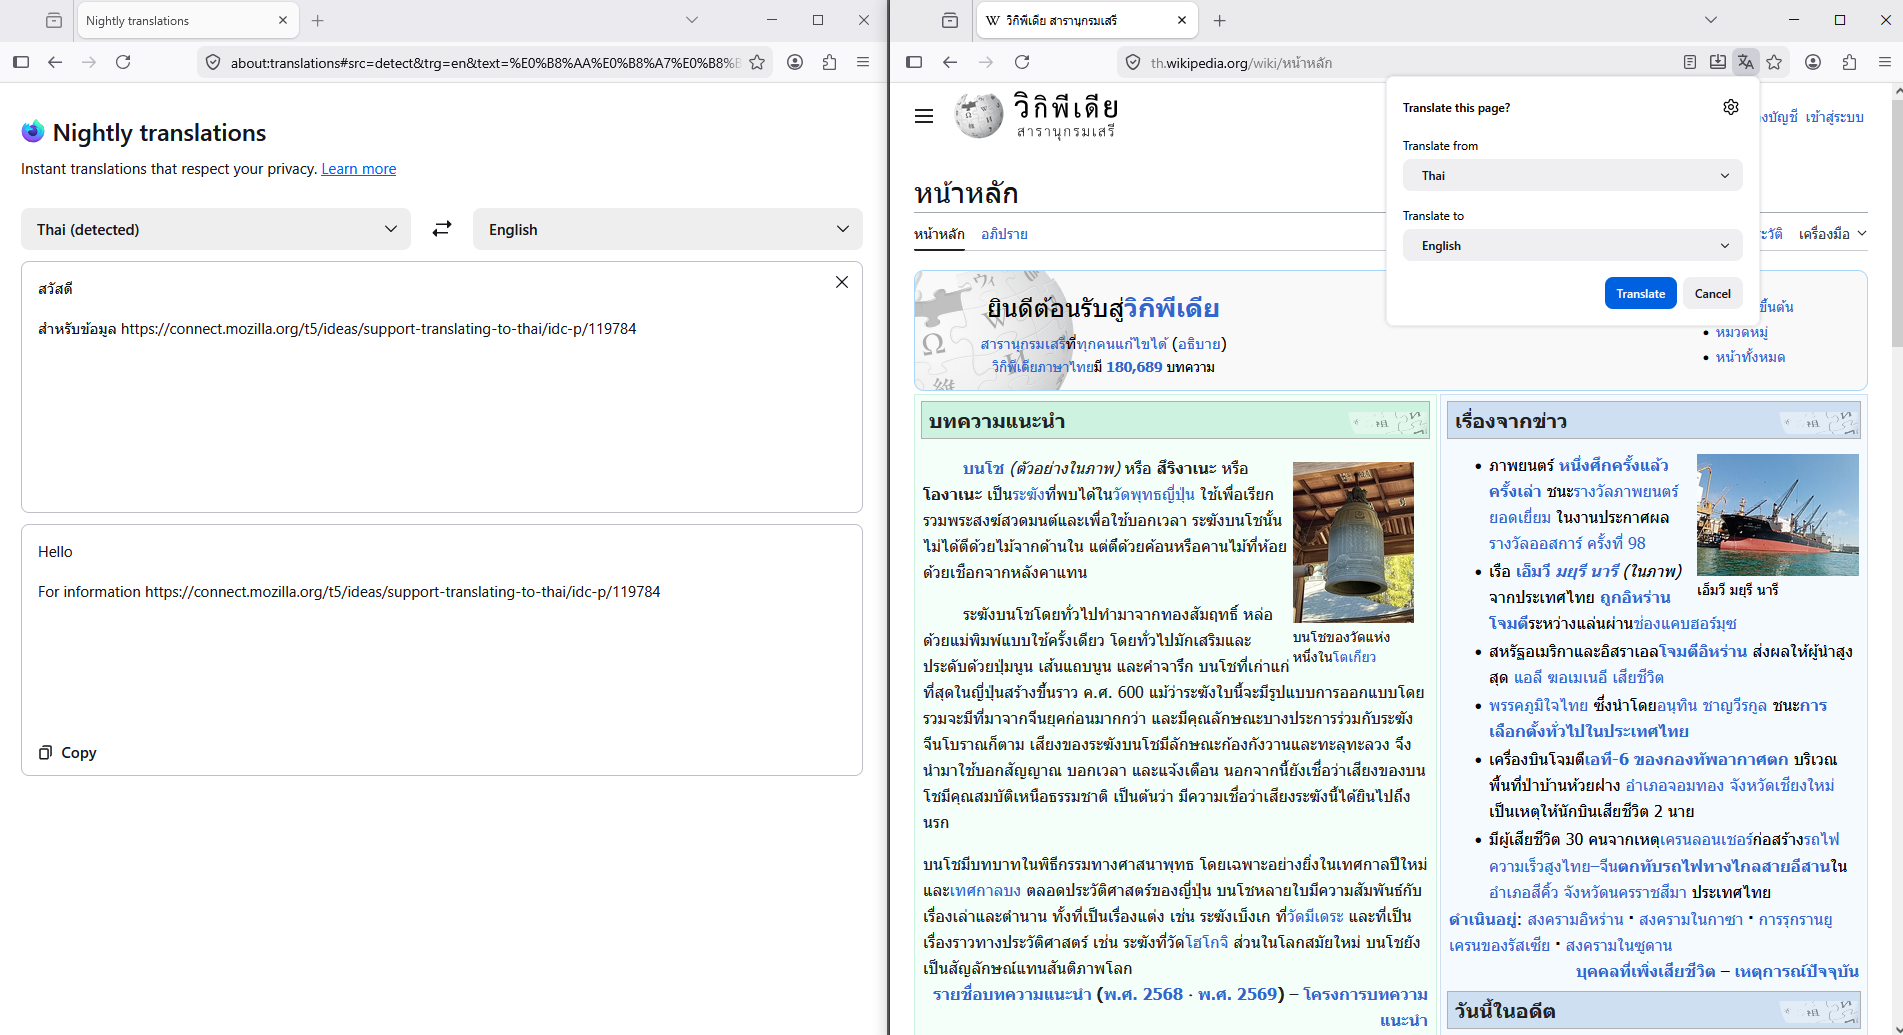Open the 'Thai (detected)' source language dropdown
The image size is (1903, 1035).
pos(216,229)
